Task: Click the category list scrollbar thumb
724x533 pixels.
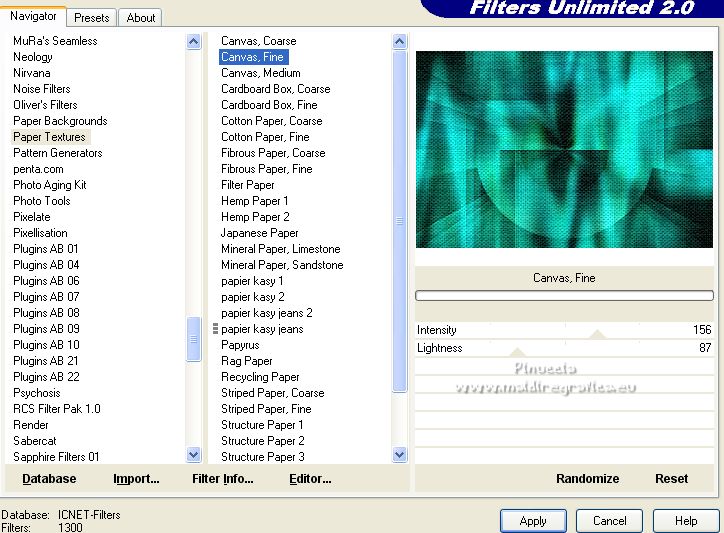Action: click(193, 339)
